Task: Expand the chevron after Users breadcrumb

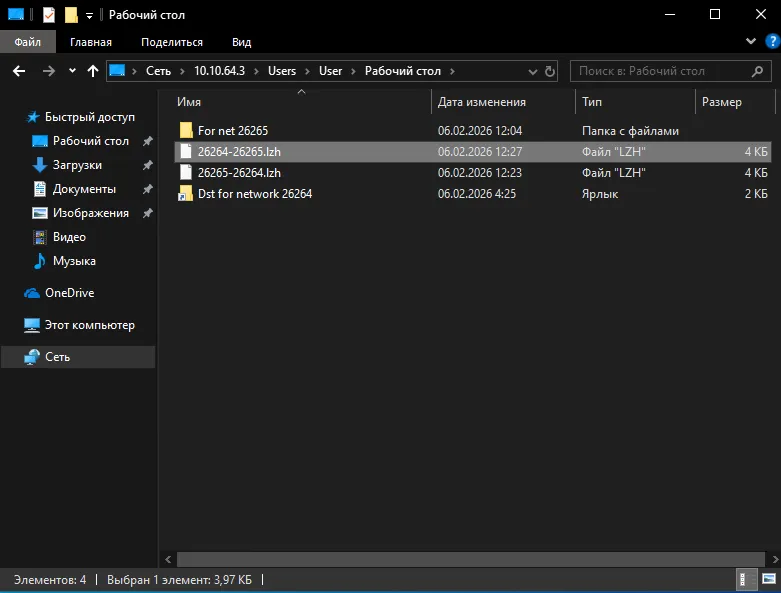Action: point(307,71)
